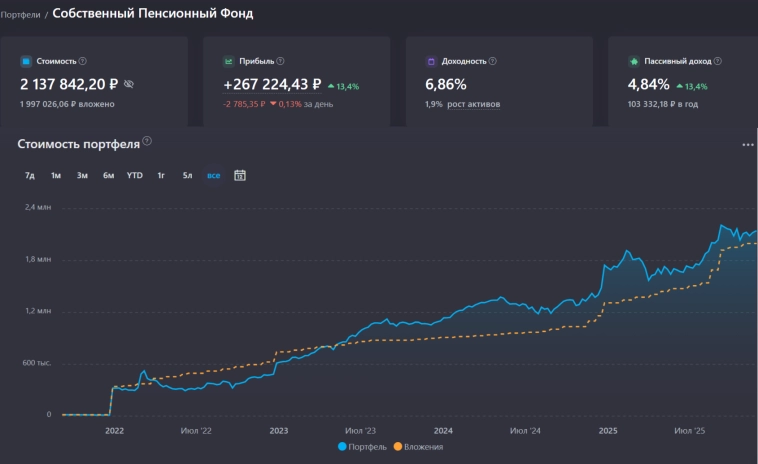The height and width of the screenshot is (464, 758).
Task: Click help icon next to Пассивный доход
Action: pos(718,61)
